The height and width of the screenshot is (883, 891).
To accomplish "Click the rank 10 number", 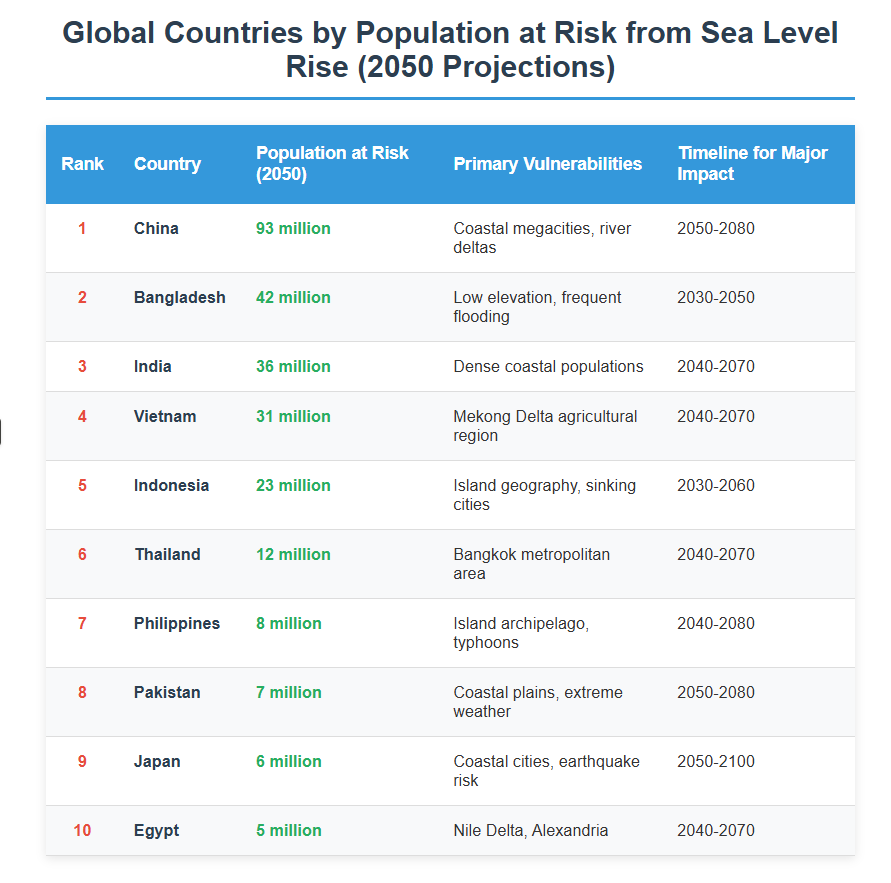I will 82,831.
